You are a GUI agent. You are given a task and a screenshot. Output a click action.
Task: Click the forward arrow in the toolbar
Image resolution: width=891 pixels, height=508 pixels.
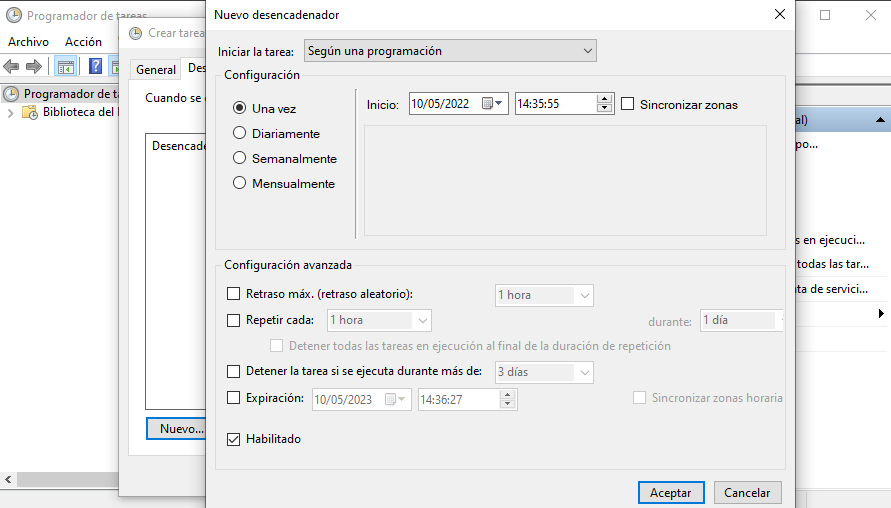[x=34, y=67]
